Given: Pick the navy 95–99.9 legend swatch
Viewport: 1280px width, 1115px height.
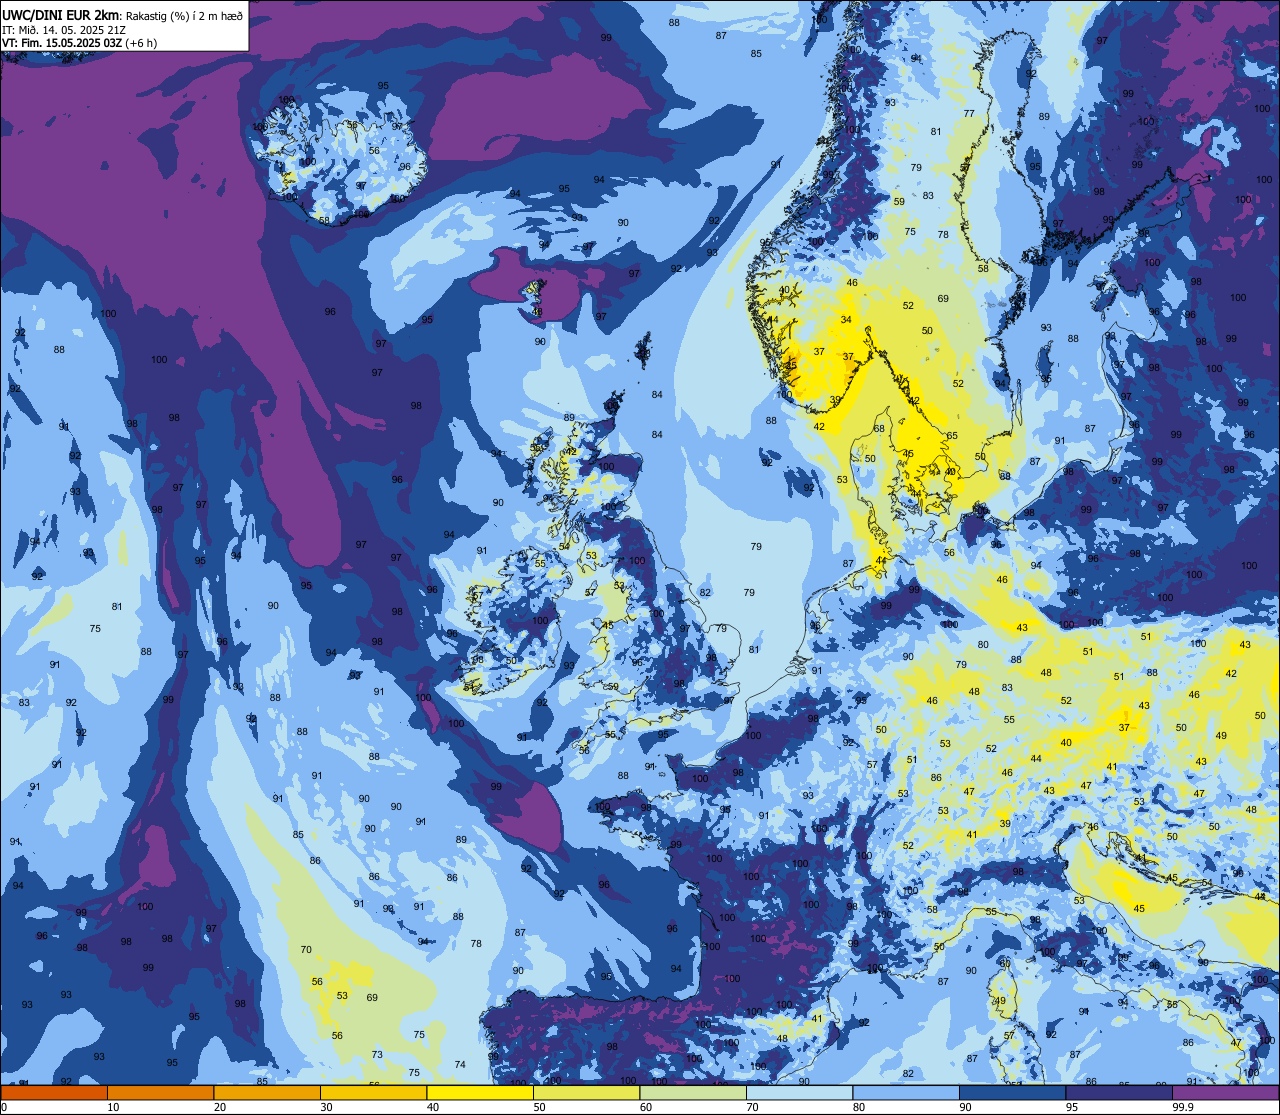Looking at the screenshot, I should pos(1119,1092).
